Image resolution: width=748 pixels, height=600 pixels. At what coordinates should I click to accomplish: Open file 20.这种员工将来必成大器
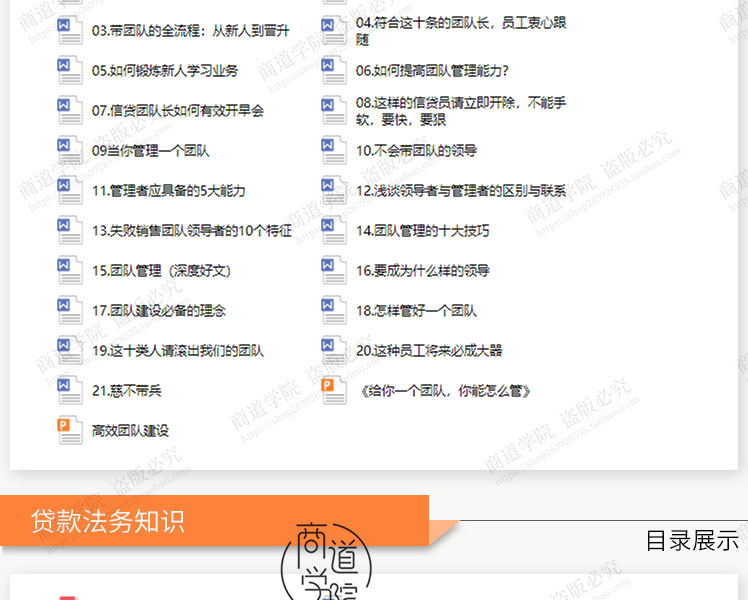(428, 351)
